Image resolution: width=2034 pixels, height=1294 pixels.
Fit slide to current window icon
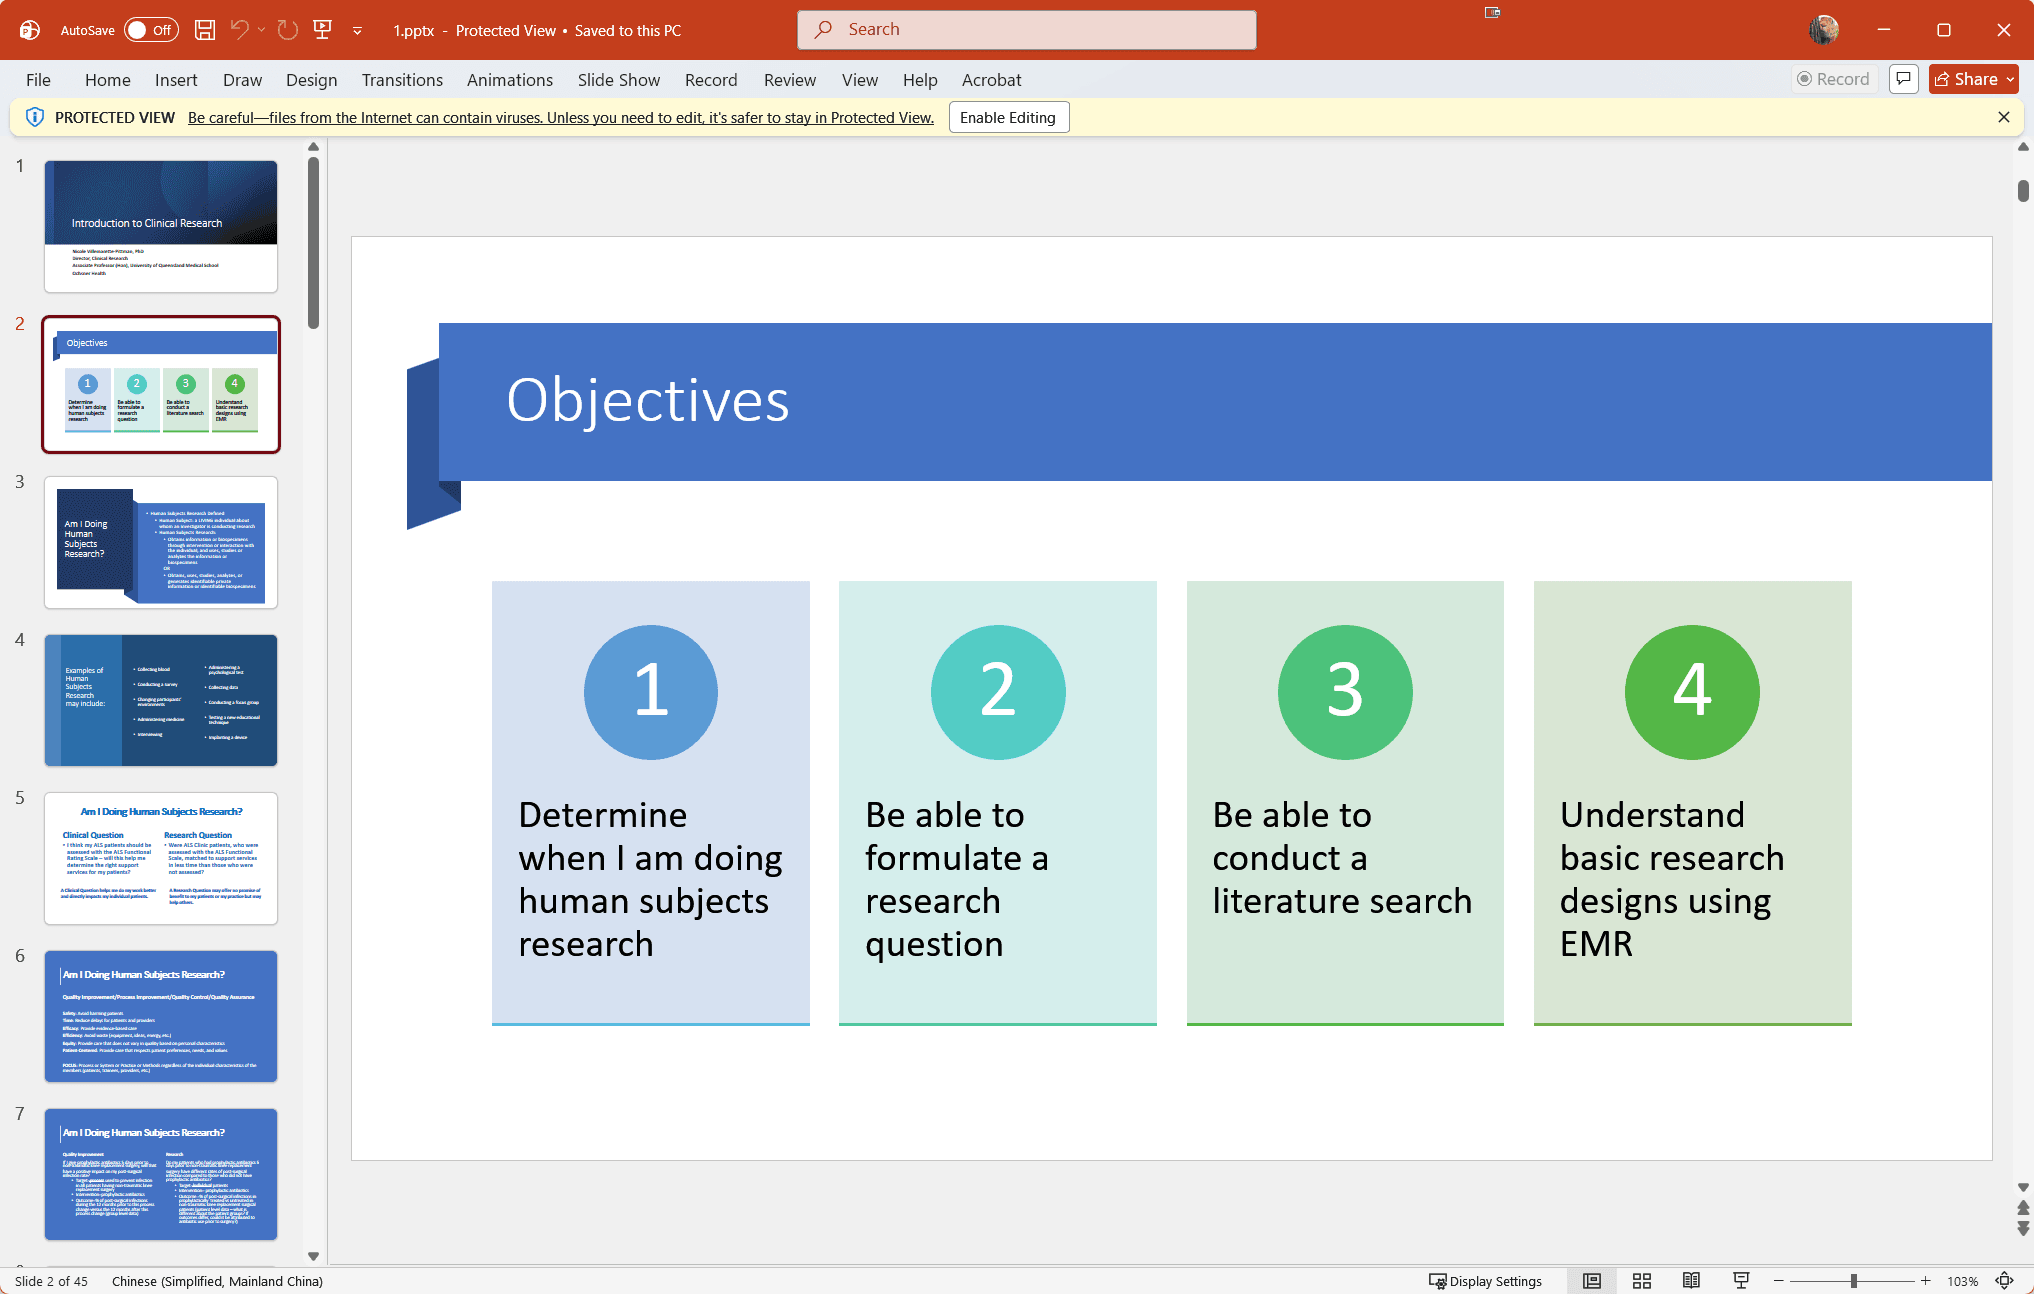(x=2005, y=1281)
